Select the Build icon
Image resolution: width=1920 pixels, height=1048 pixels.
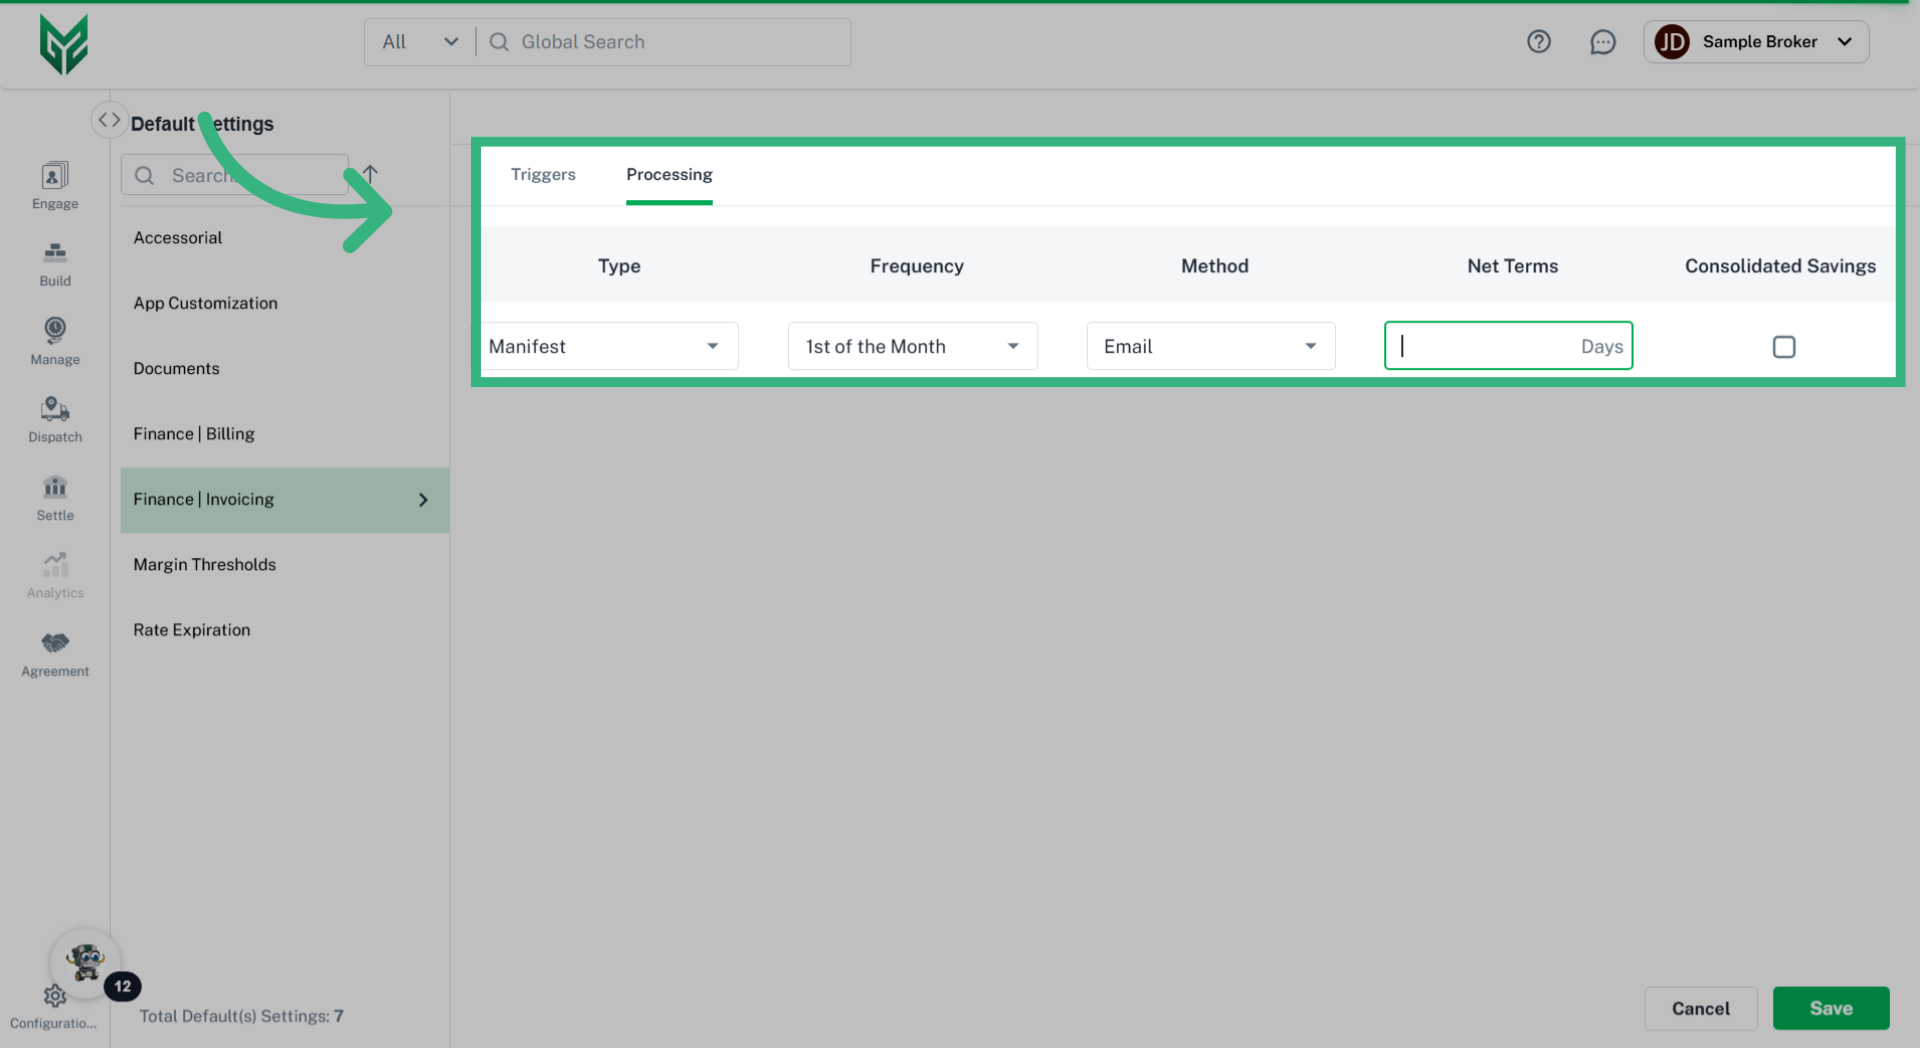pos(55,262)
